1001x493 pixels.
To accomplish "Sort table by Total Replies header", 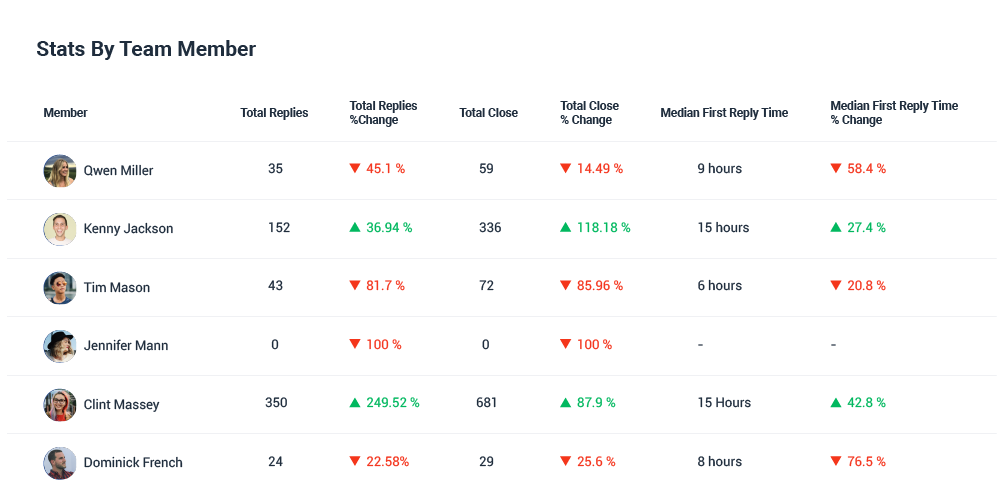I will (x=274, y=113).
